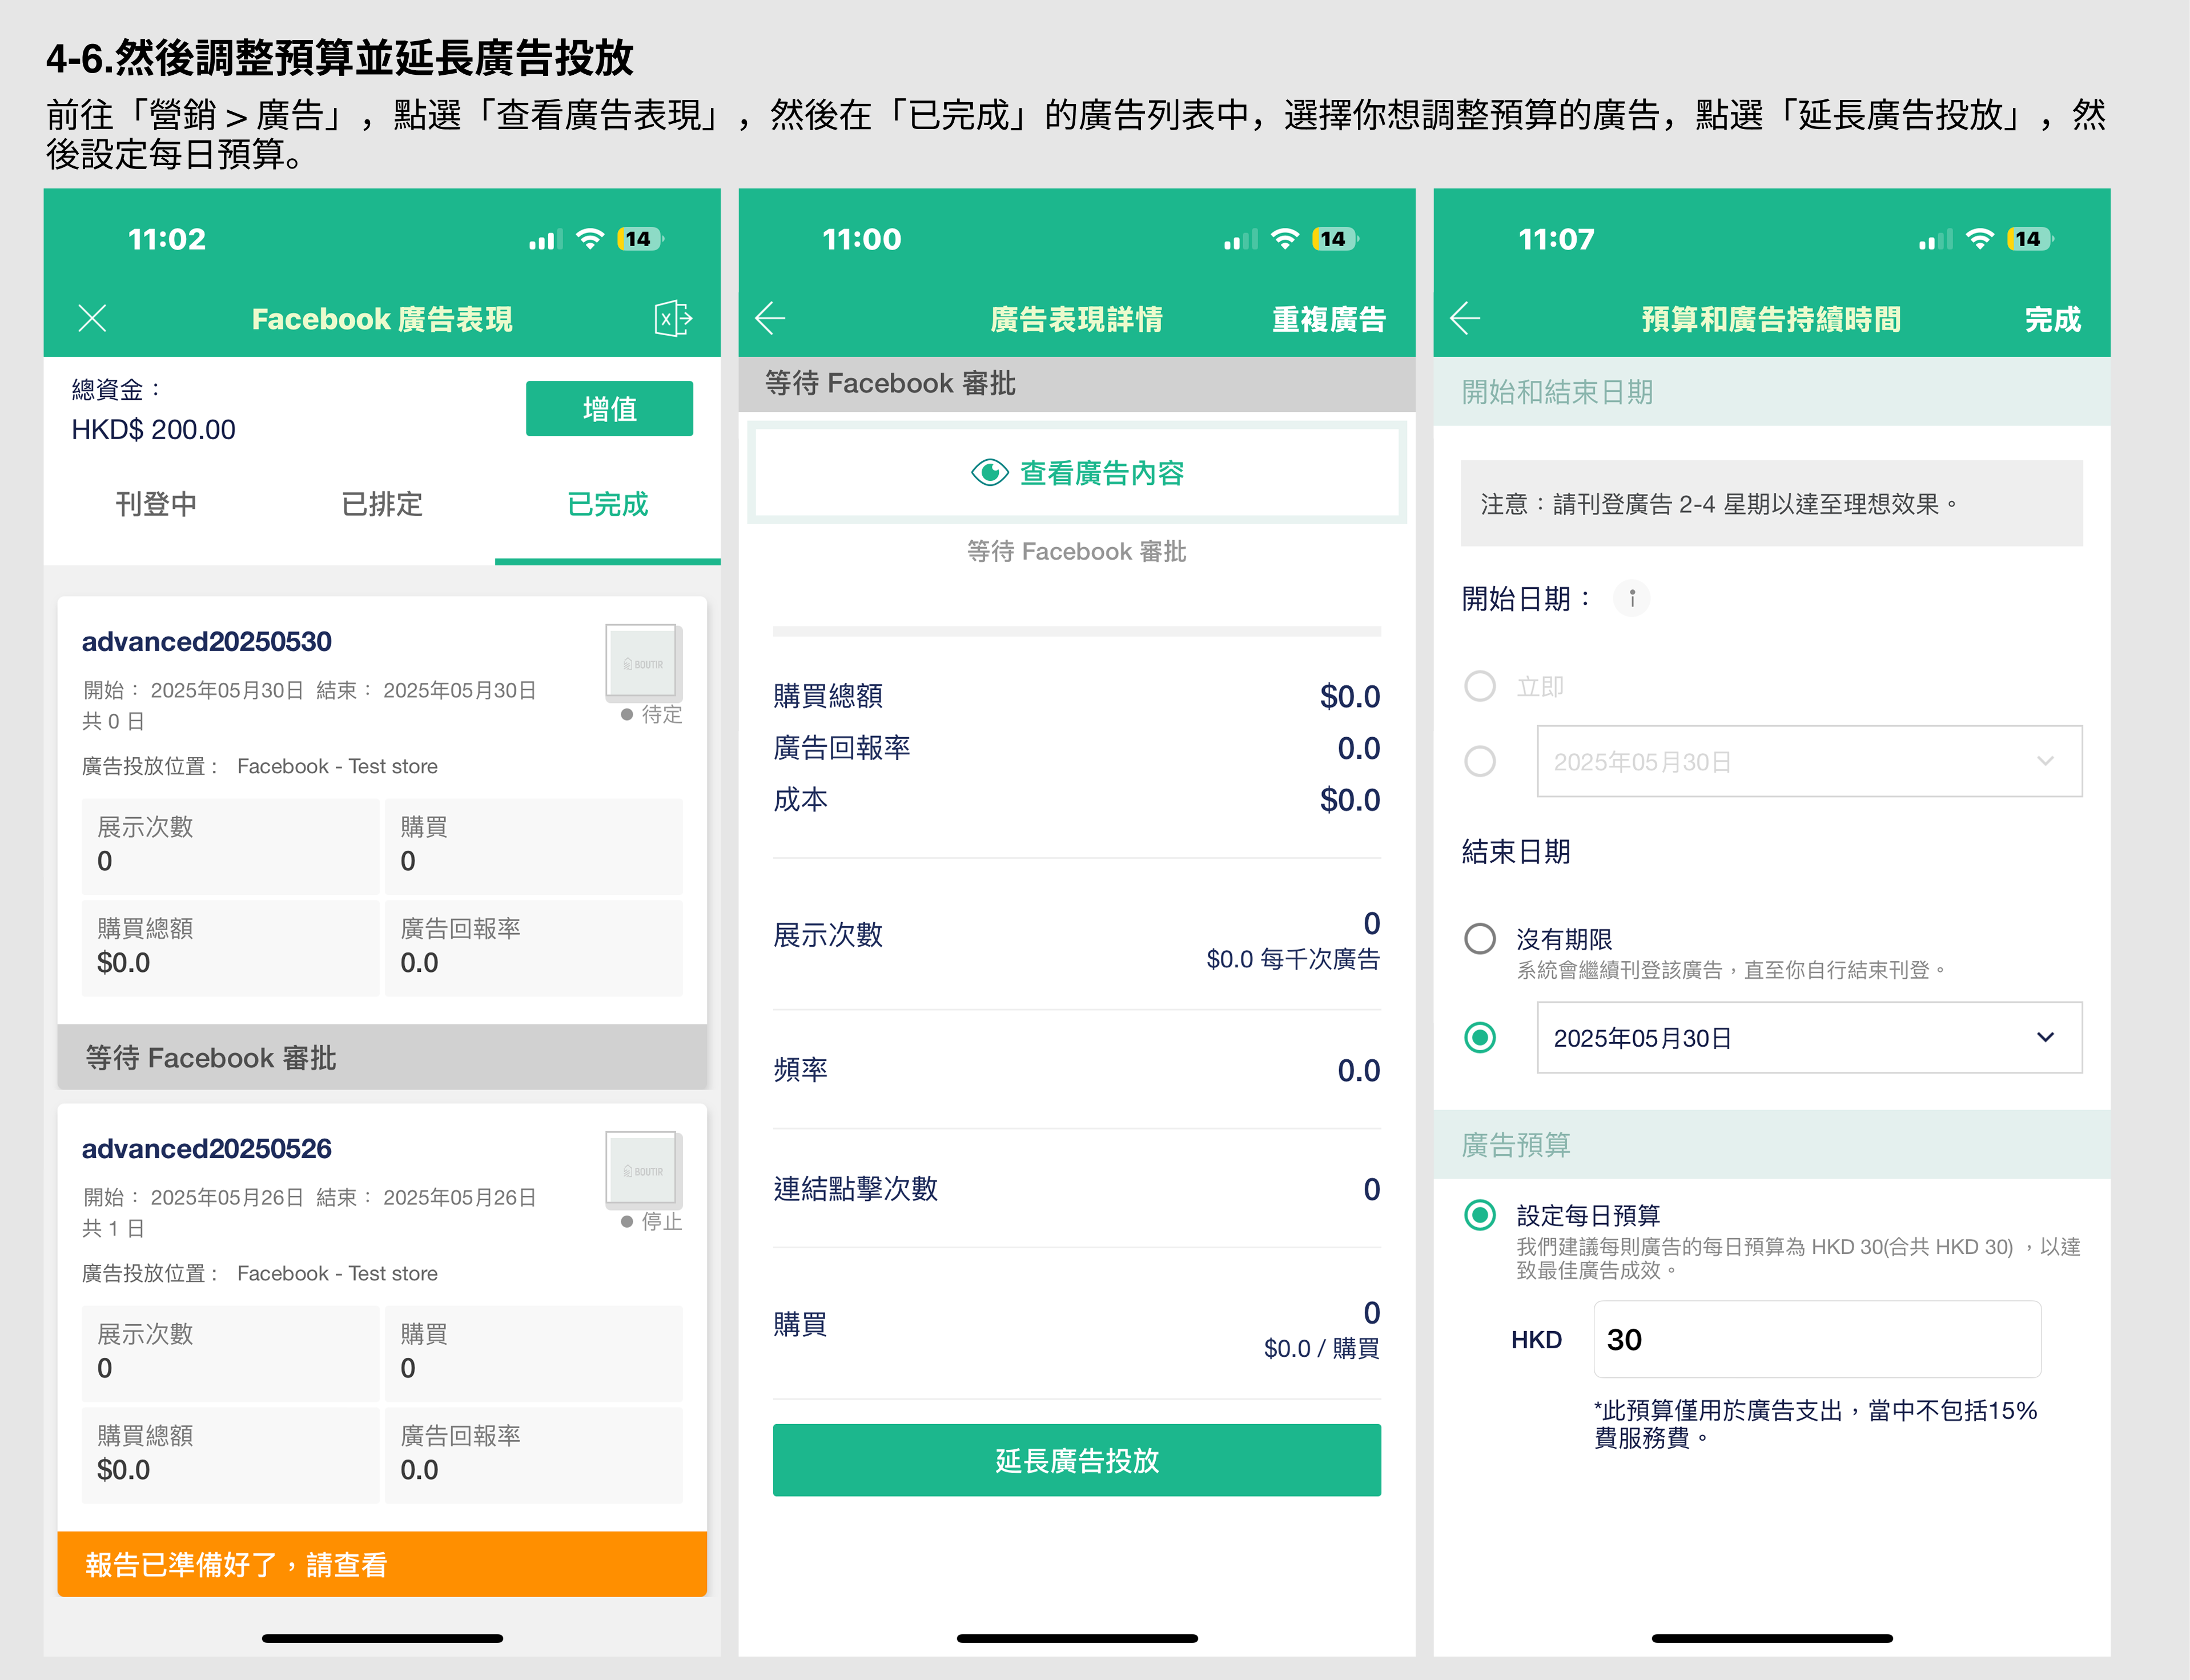The width and height of the screenshot is (2190, 1680).
Task: Tap the 查看廣告內容 button
Action: click(x=1077, y=472)
